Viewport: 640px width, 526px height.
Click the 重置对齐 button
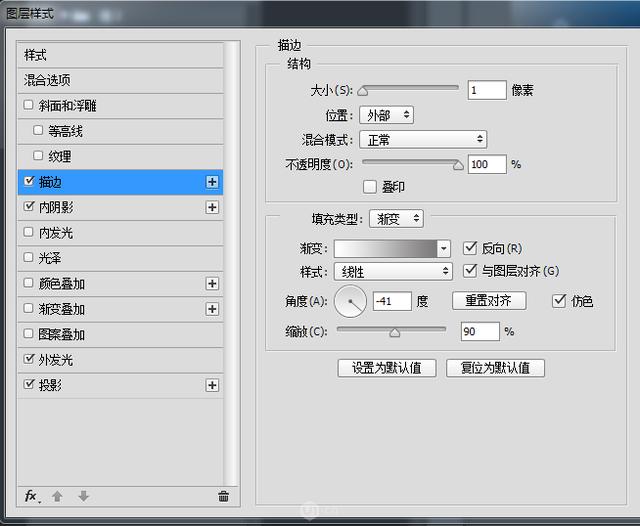pyautogui.click(x=489, y=301)
